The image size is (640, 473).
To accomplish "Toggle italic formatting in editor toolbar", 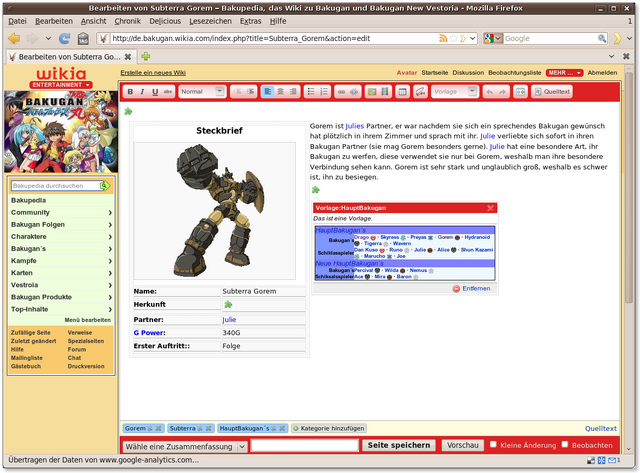I will tap(142, 92).
